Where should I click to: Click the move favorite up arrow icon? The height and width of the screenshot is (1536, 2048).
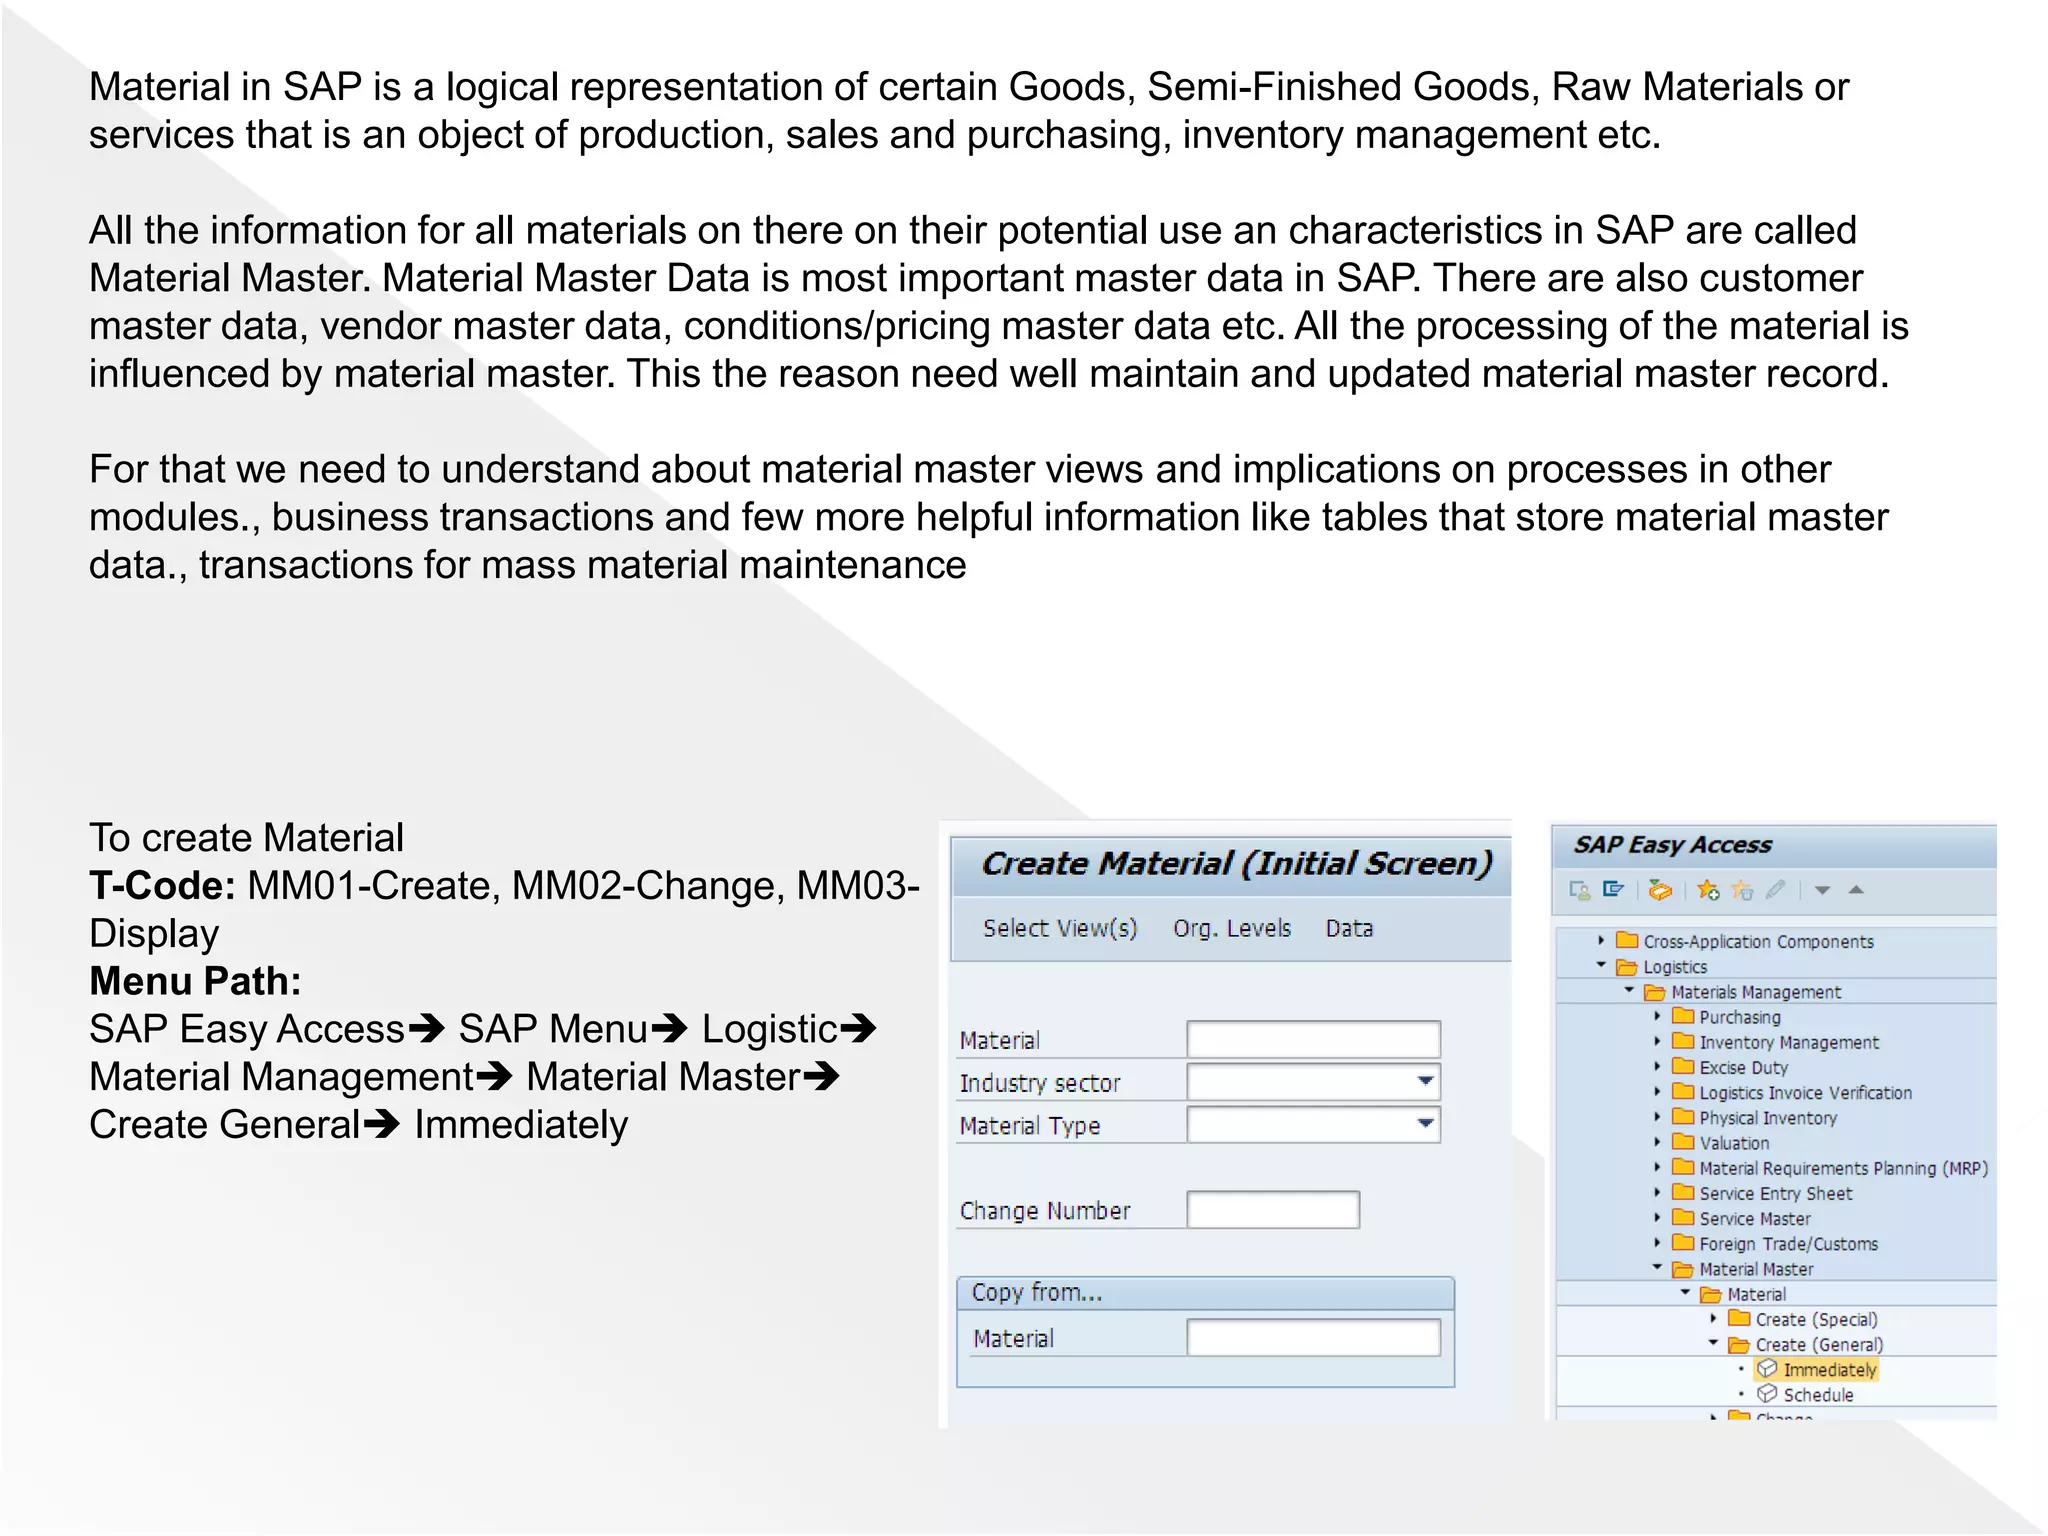1856,889
